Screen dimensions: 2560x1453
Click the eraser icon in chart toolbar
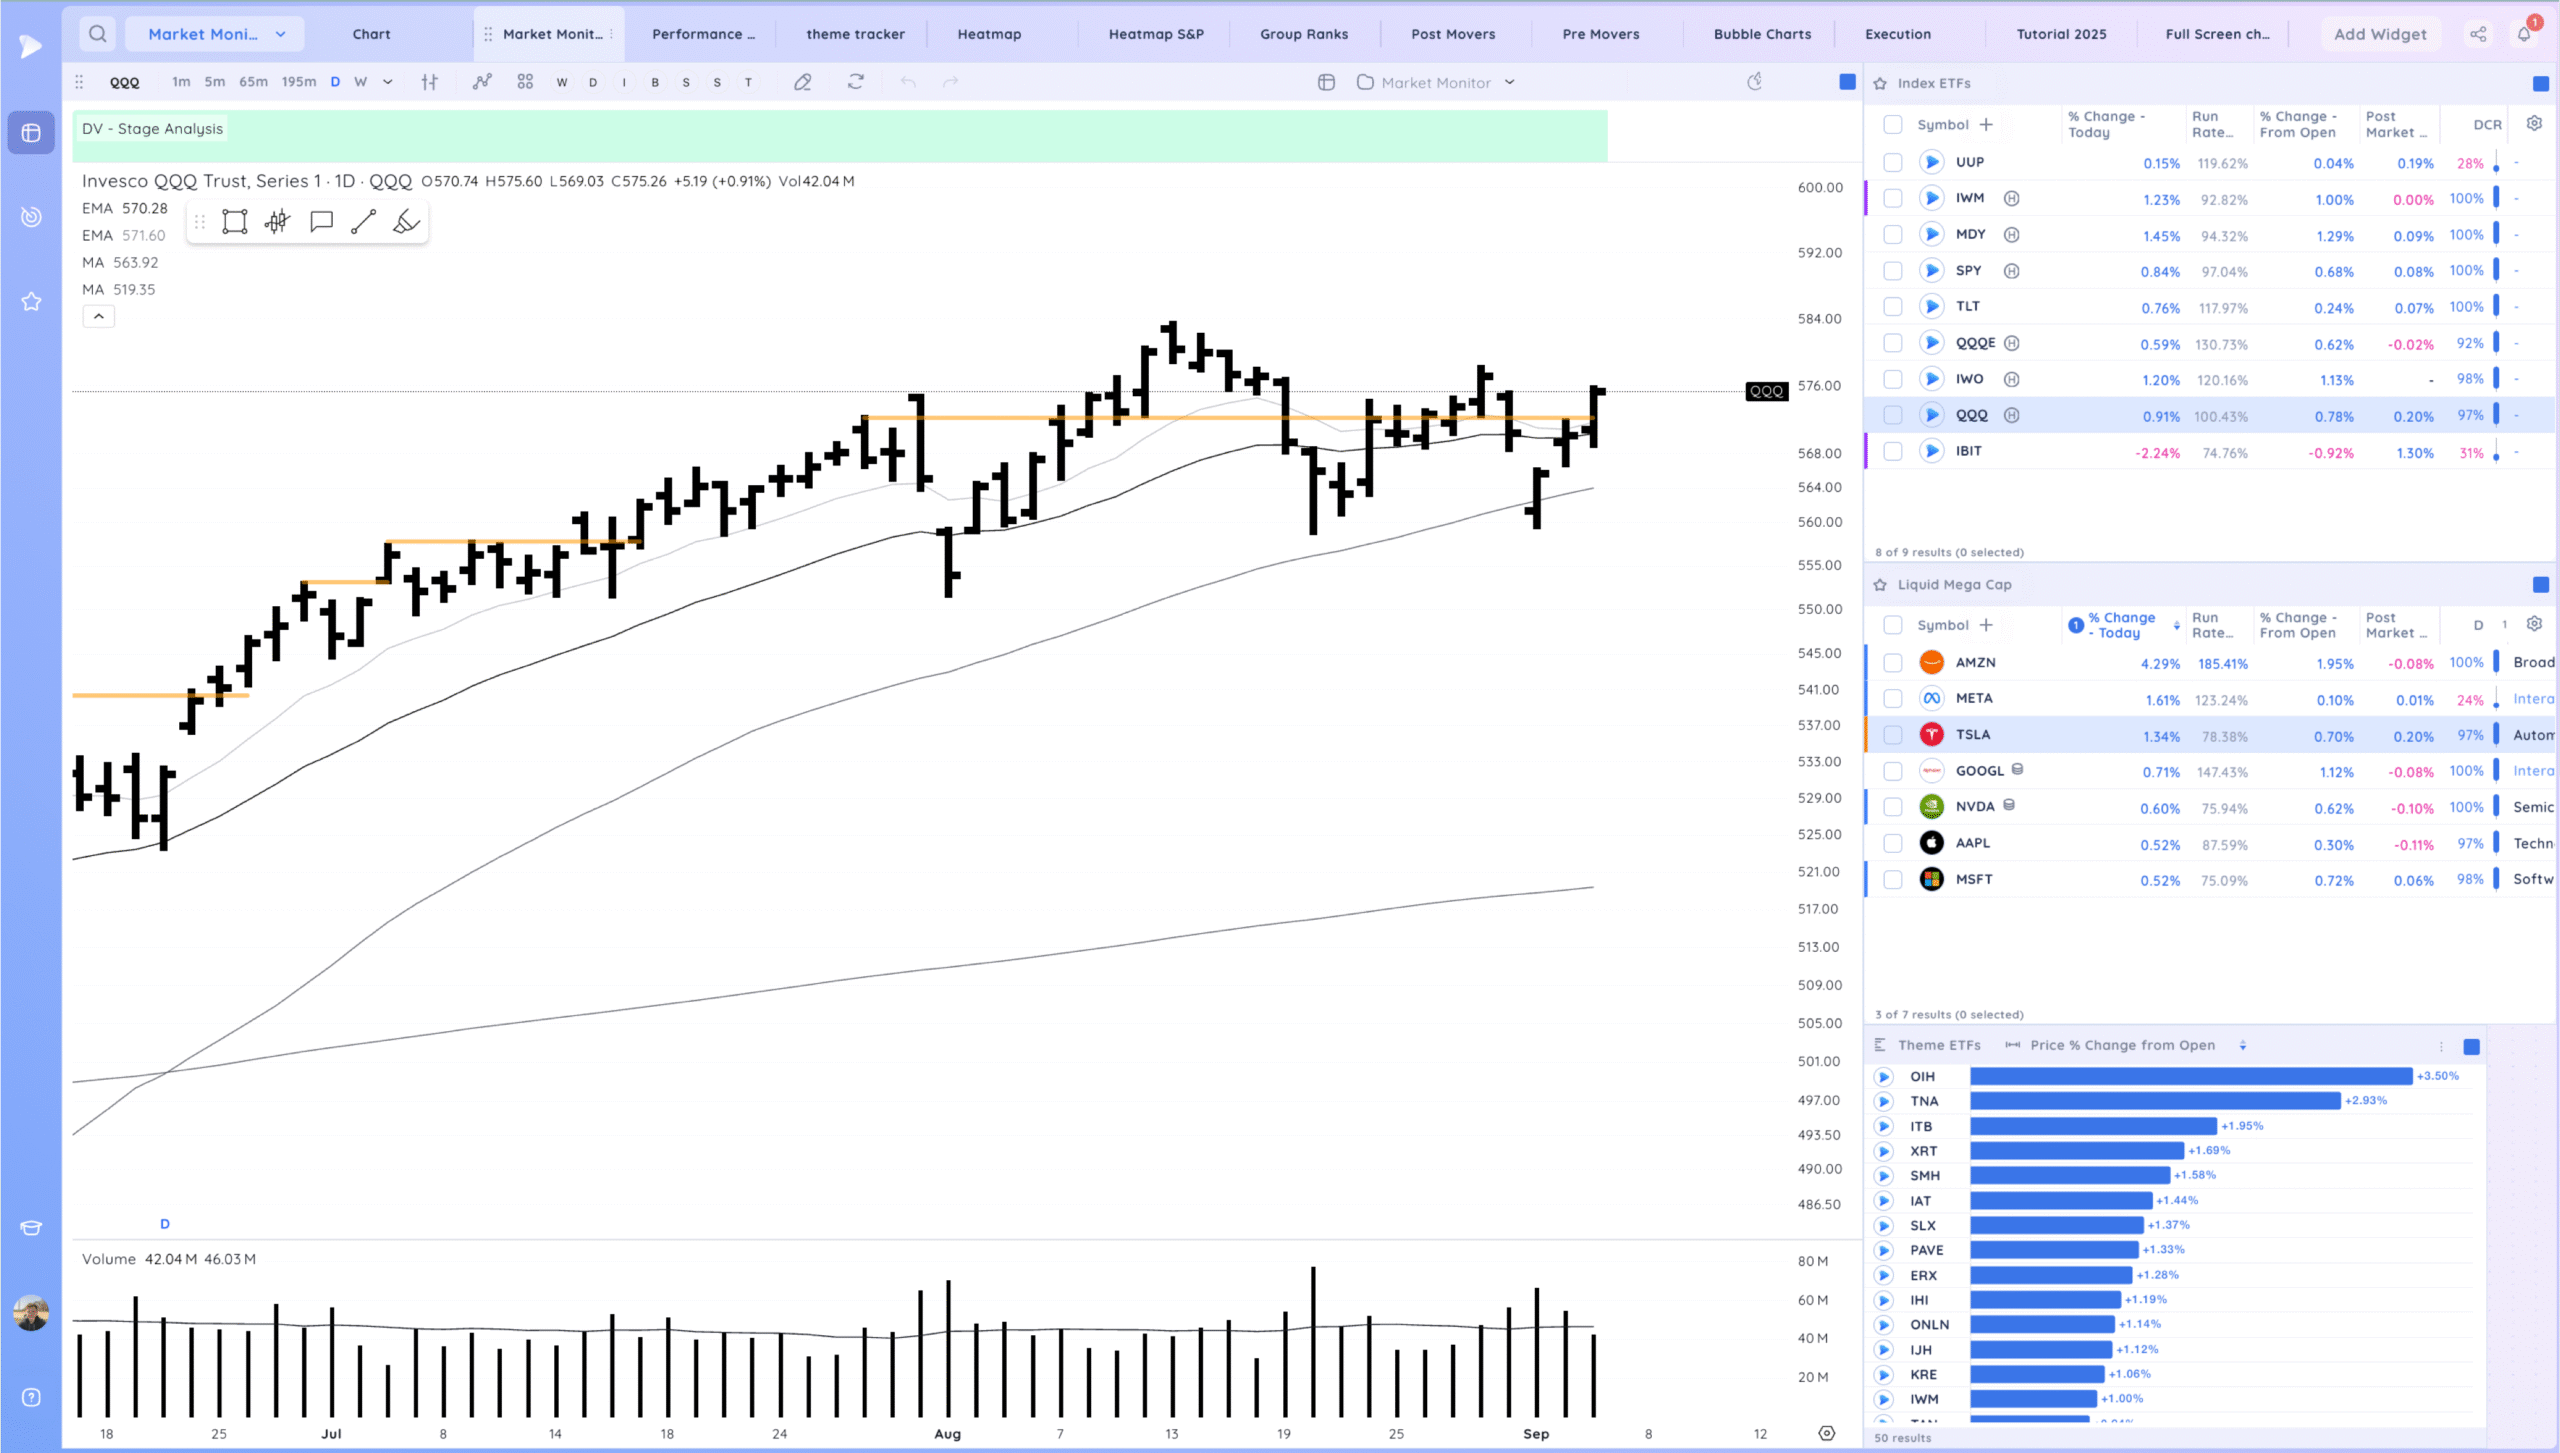point(802,82)
